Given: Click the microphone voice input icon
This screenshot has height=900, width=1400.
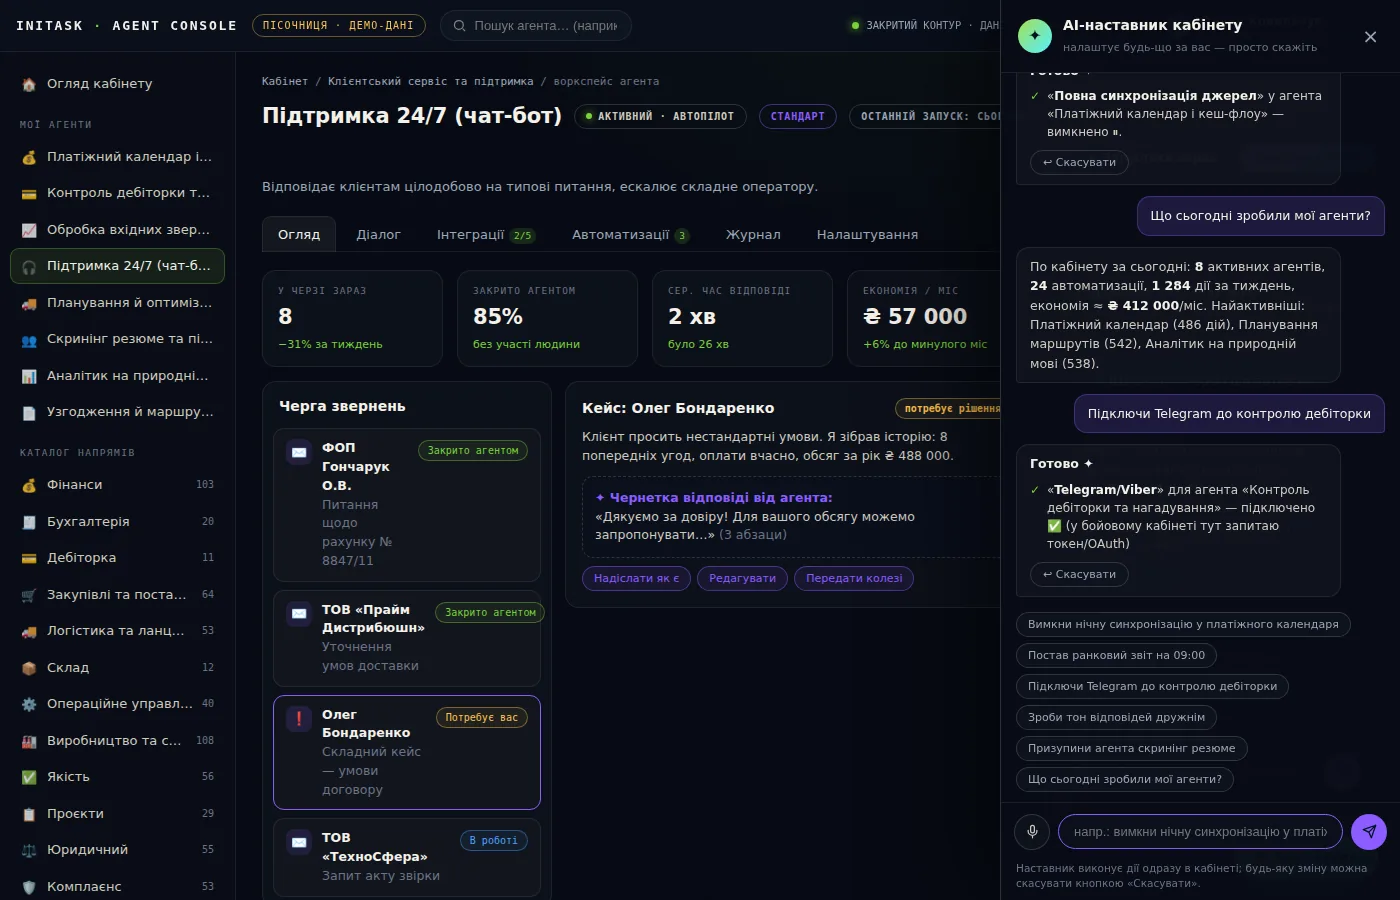Looking at the screenshot, I should point(1032,831).
